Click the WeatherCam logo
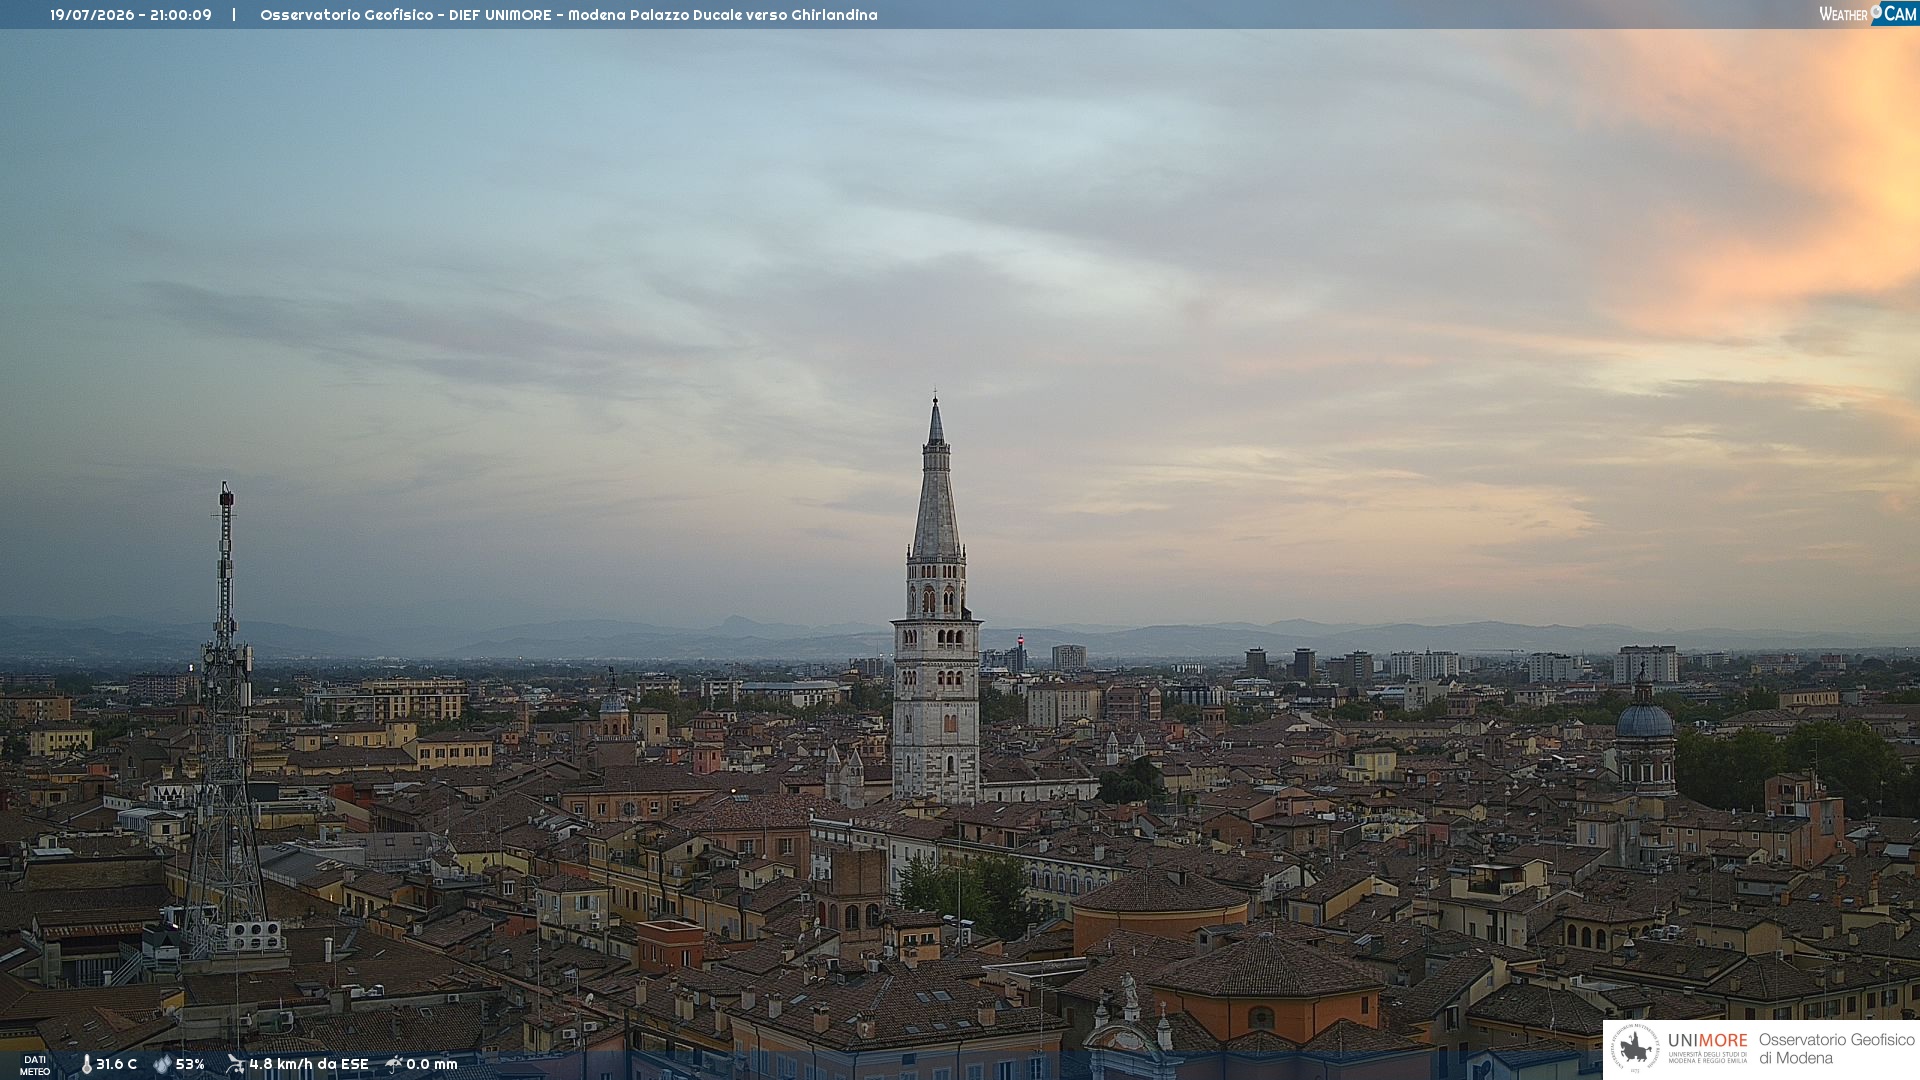The image size is (1920, 1080). [1868, 14]
